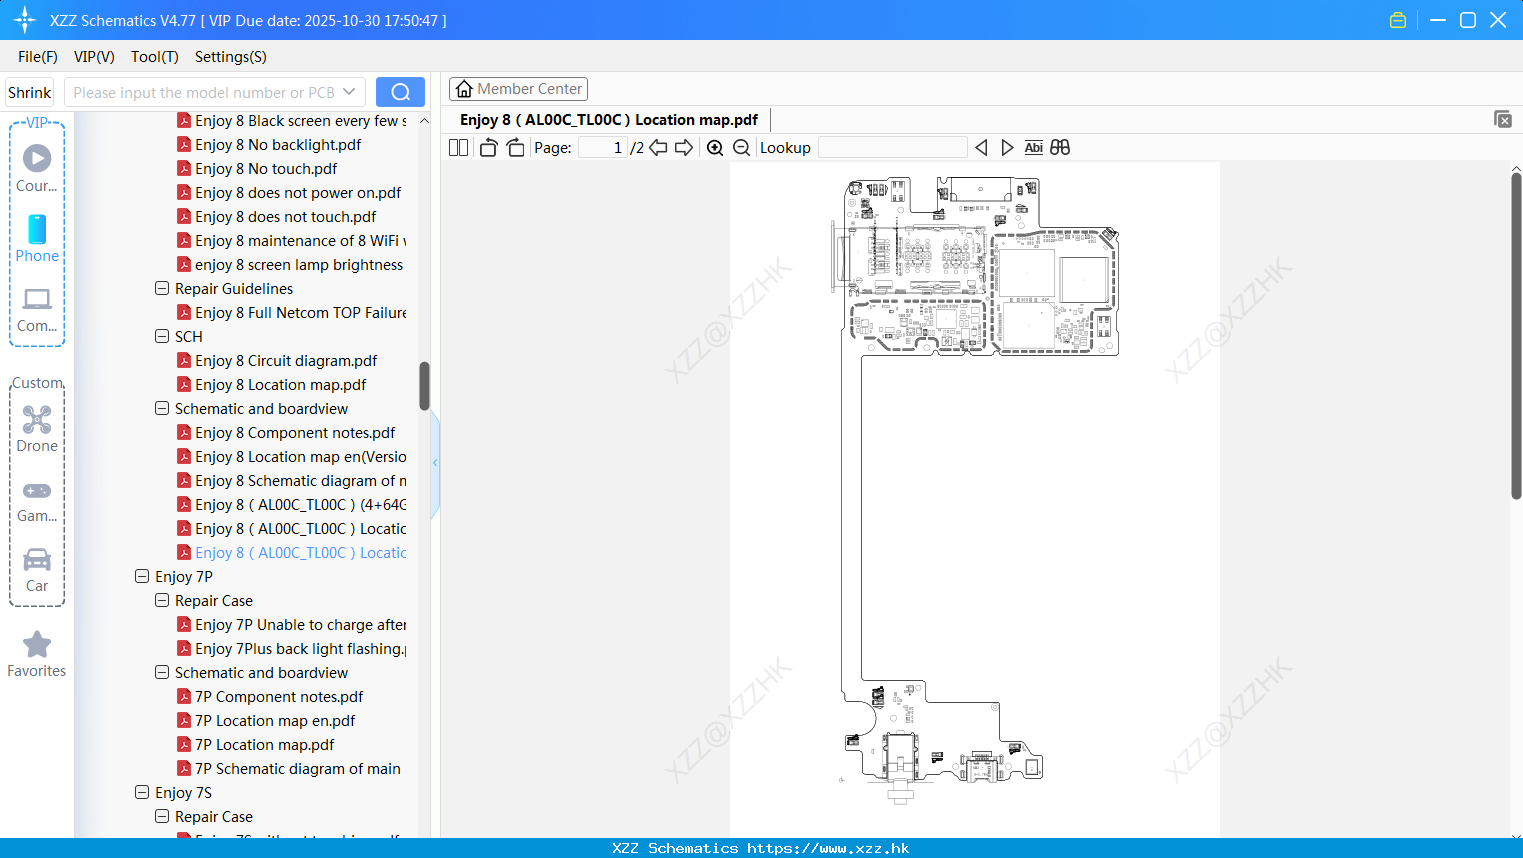Open the Member Center button
The image size is (1523, 858).
coord(518,89)
